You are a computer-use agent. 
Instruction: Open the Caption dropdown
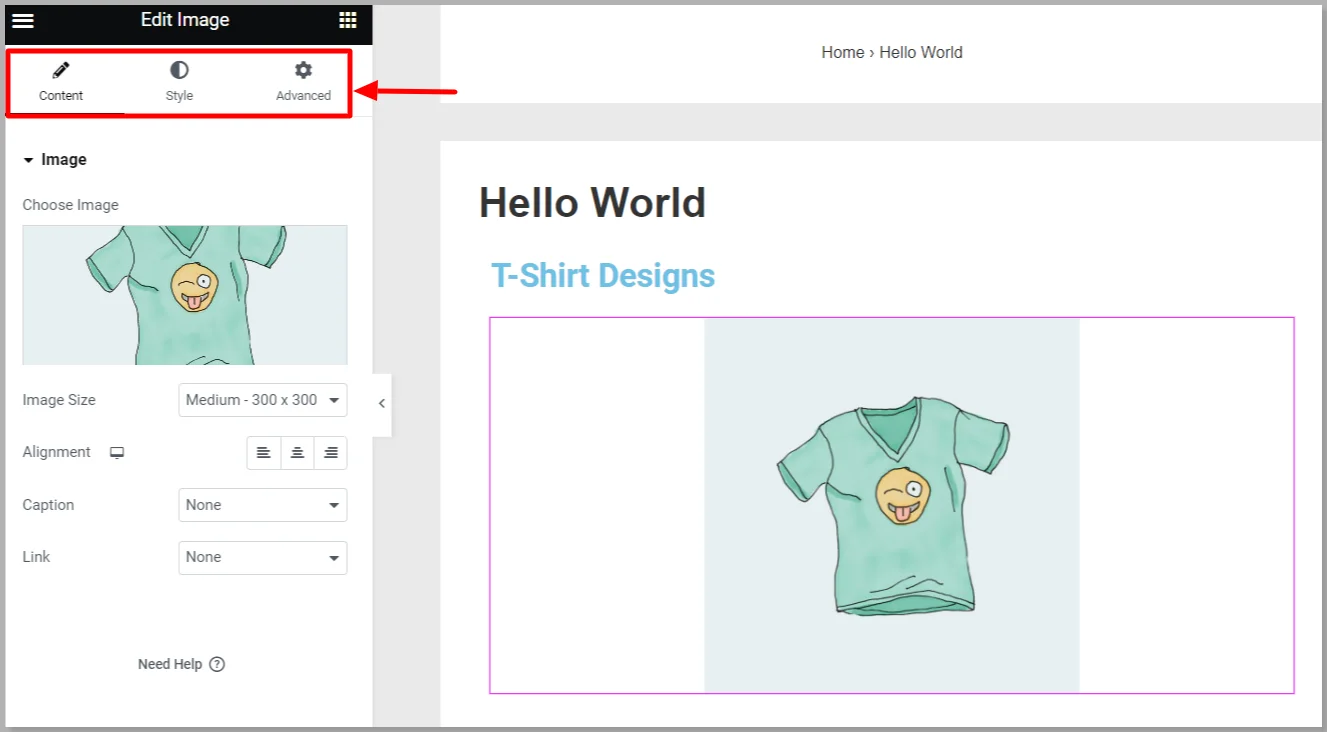263,505
